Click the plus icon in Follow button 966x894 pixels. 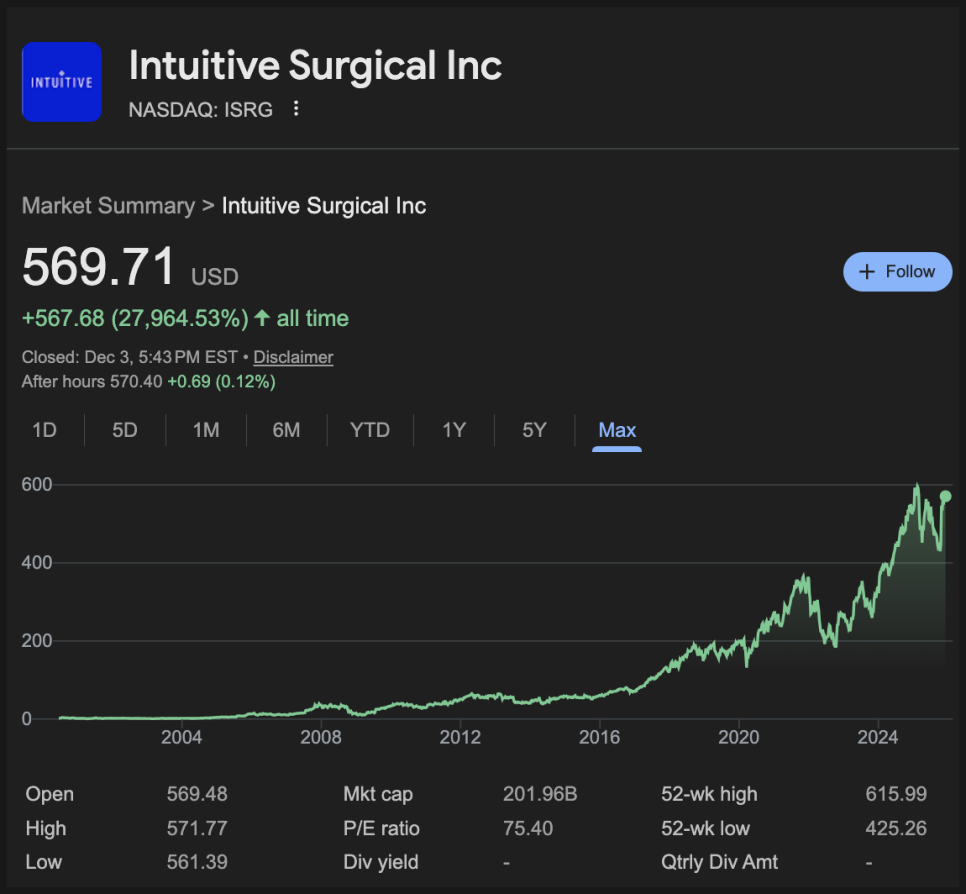tap(867, 272)
